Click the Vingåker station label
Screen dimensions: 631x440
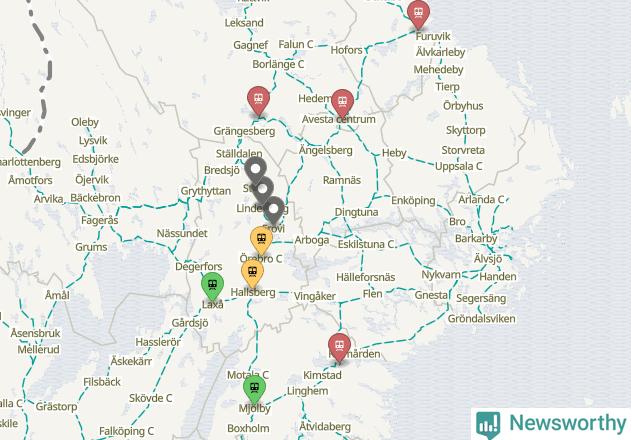[315, 296]
